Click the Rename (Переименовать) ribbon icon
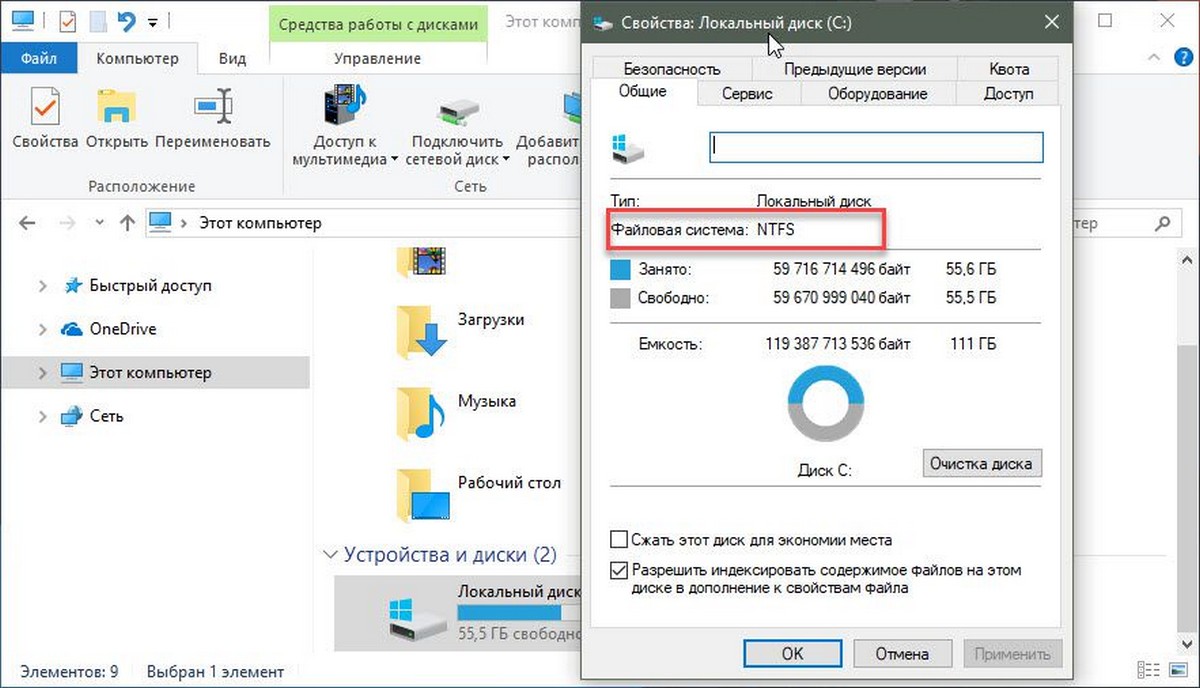The image size is (1200, 688). tap(212, 110)
